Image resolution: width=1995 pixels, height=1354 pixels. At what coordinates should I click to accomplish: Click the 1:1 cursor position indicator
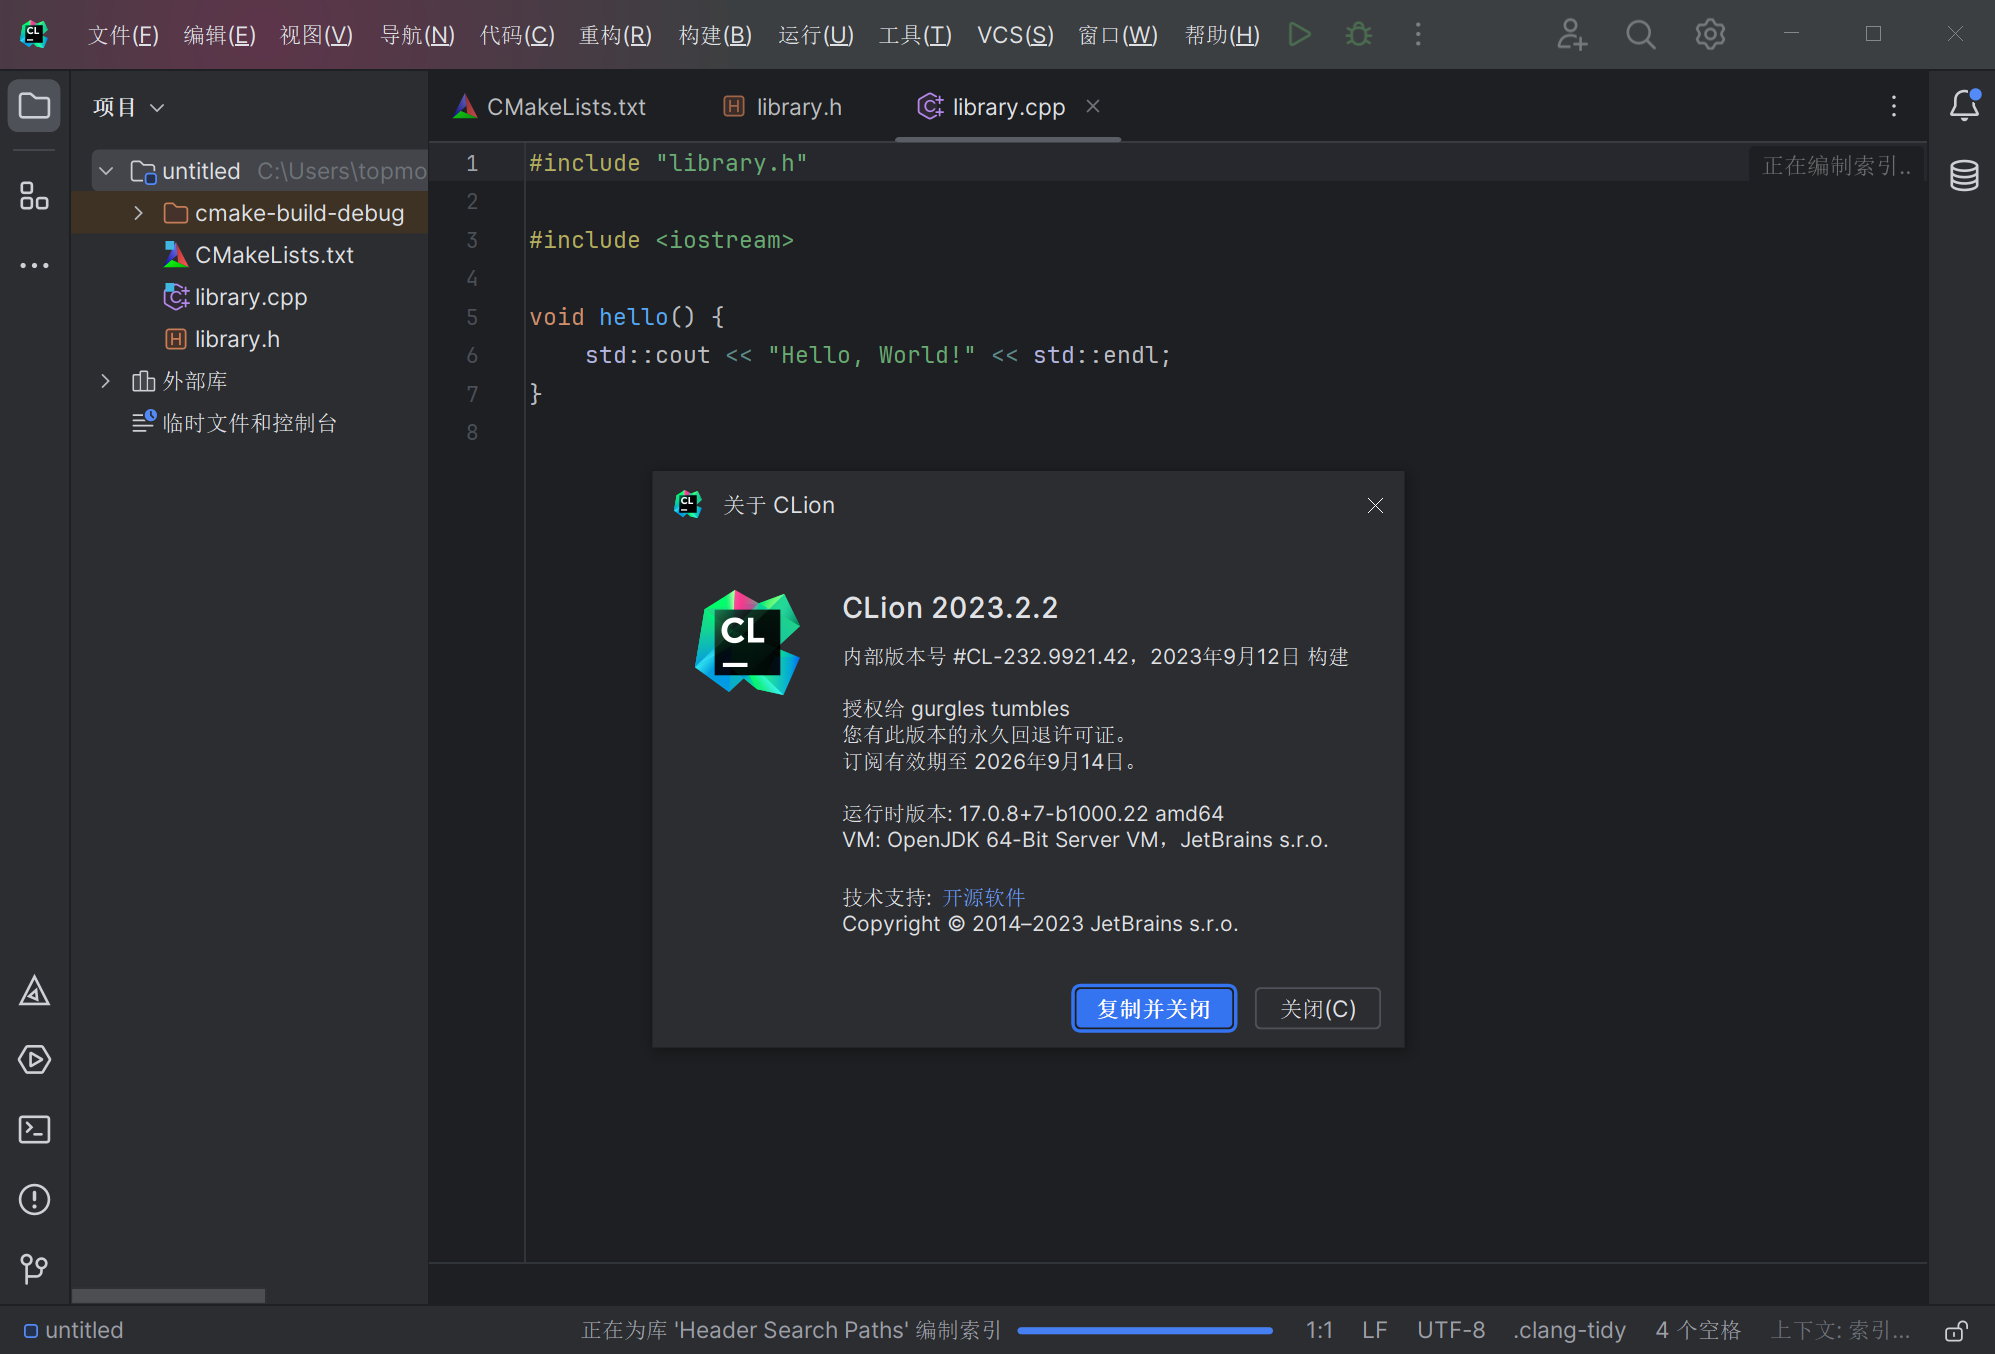[1319, 1331]
